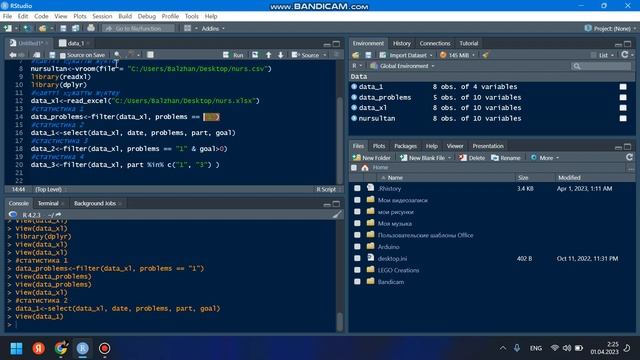Check the nursultan object checkbox
Viewport: 640px width, 360px height.
coord(623,118)
